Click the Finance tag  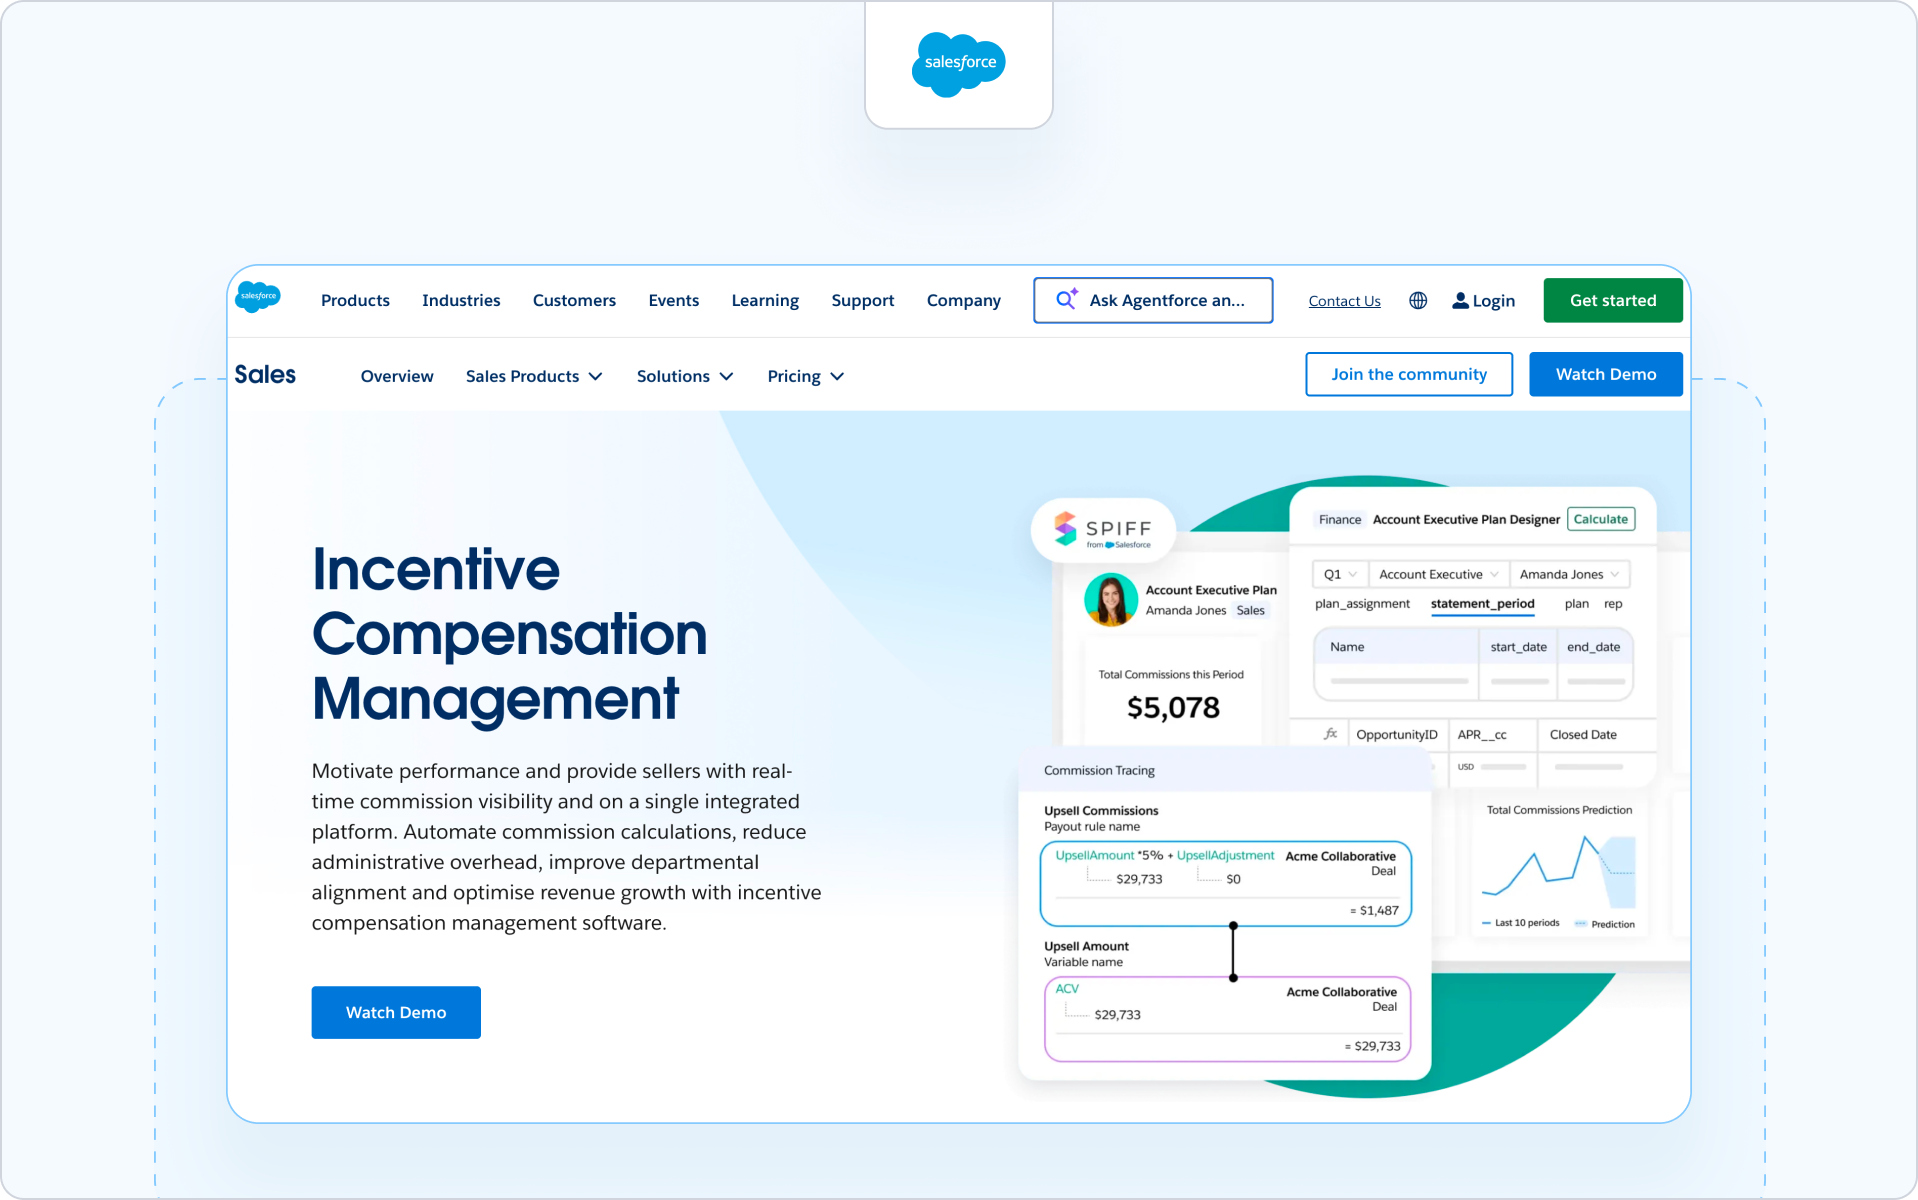pos(1340,519)
